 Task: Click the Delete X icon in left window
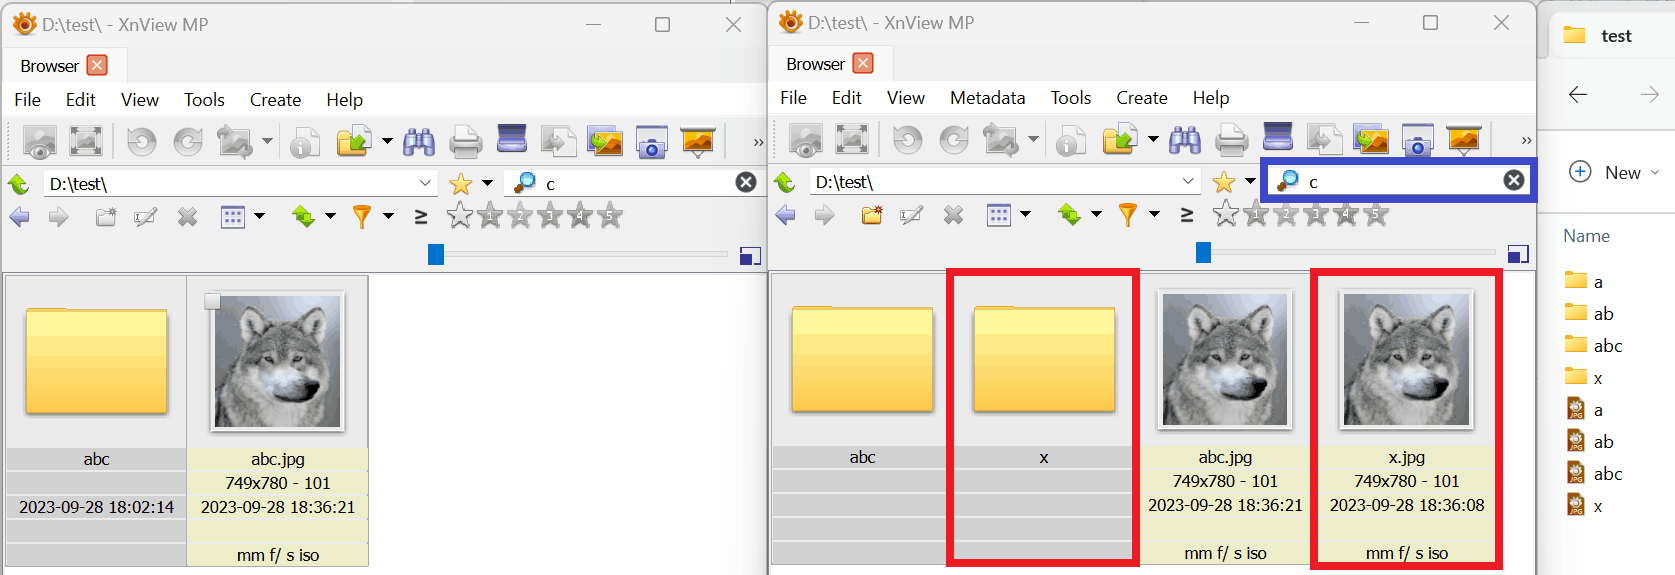click(187, 217)
